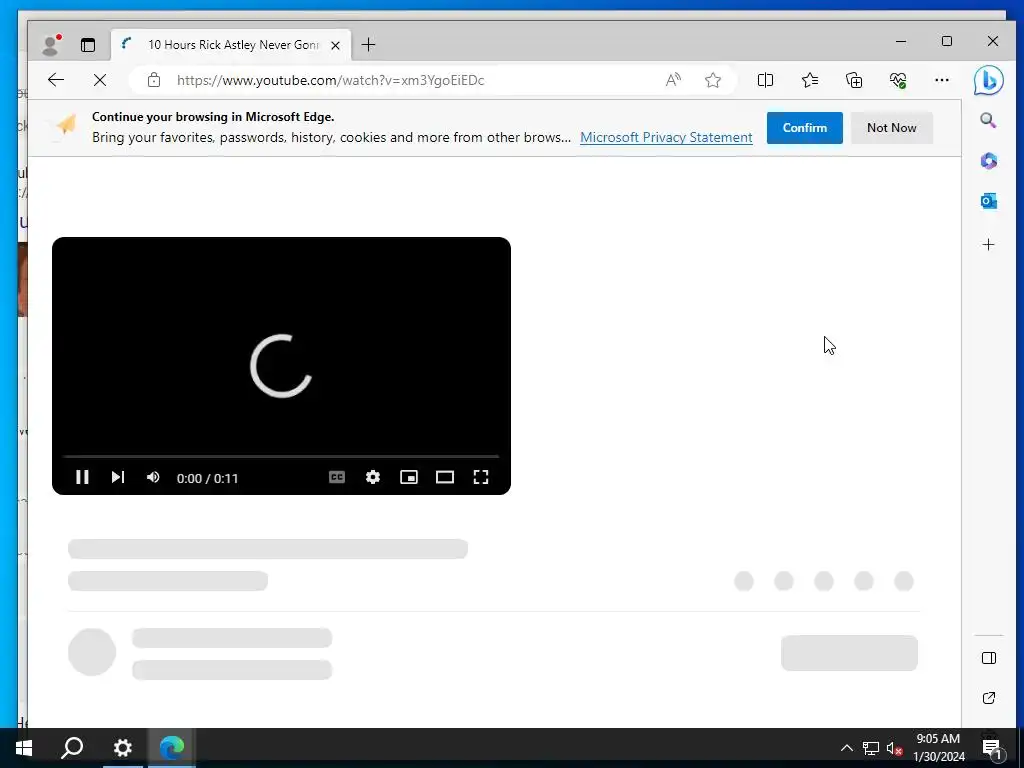
Task: Open Browser essentials heart icon
Action: click(x=898, y=80)
